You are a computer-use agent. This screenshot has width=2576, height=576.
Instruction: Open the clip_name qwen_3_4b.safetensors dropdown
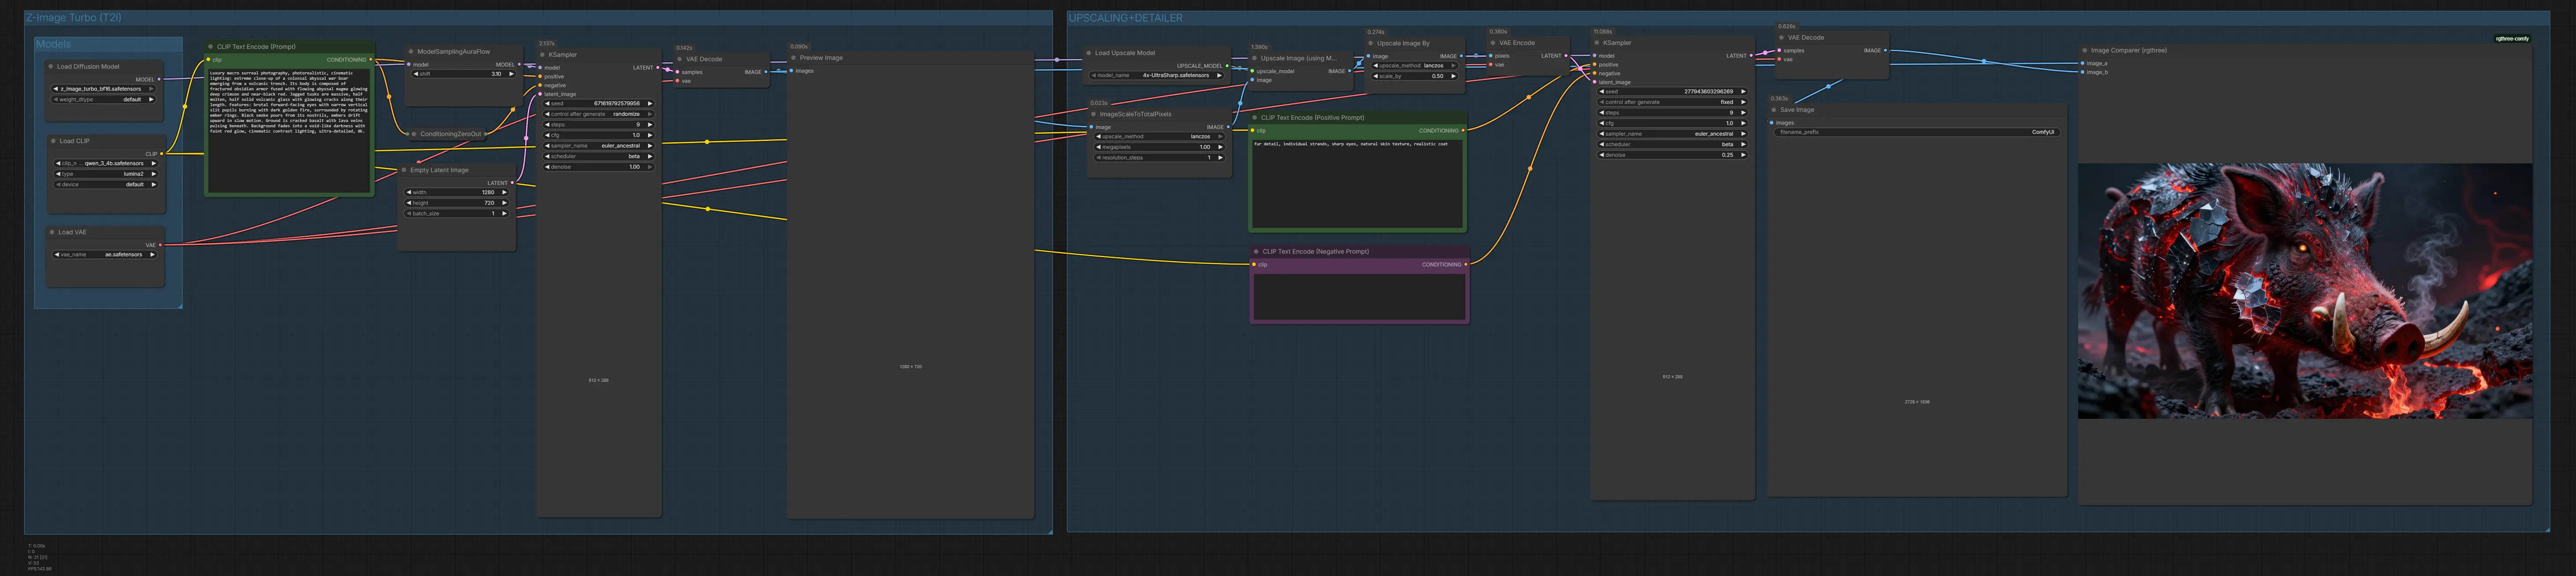106,163
